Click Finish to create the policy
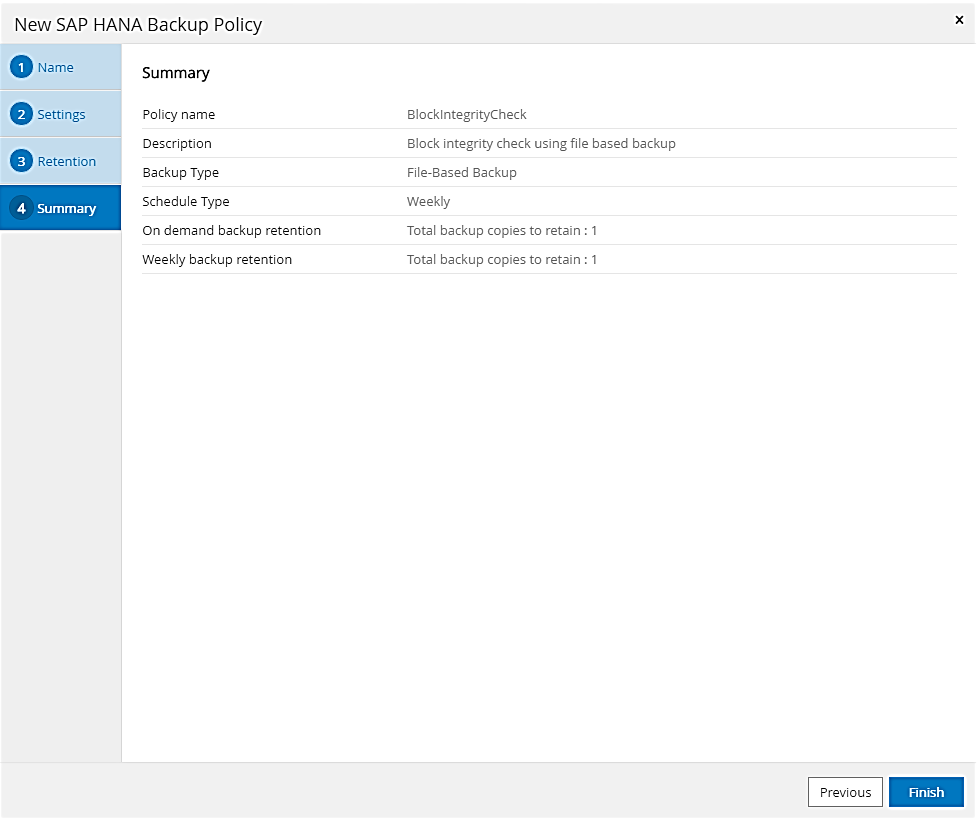The width and height of the screenshot is (977, 821). pos(925,792)
